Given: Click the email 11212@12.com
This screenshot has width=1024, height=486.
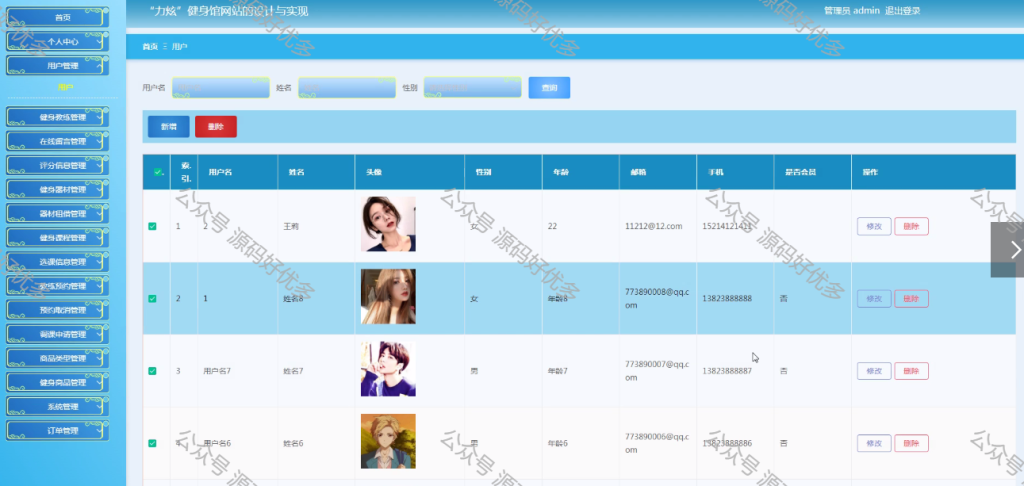Looking at the screenshot, I should 654,226.
